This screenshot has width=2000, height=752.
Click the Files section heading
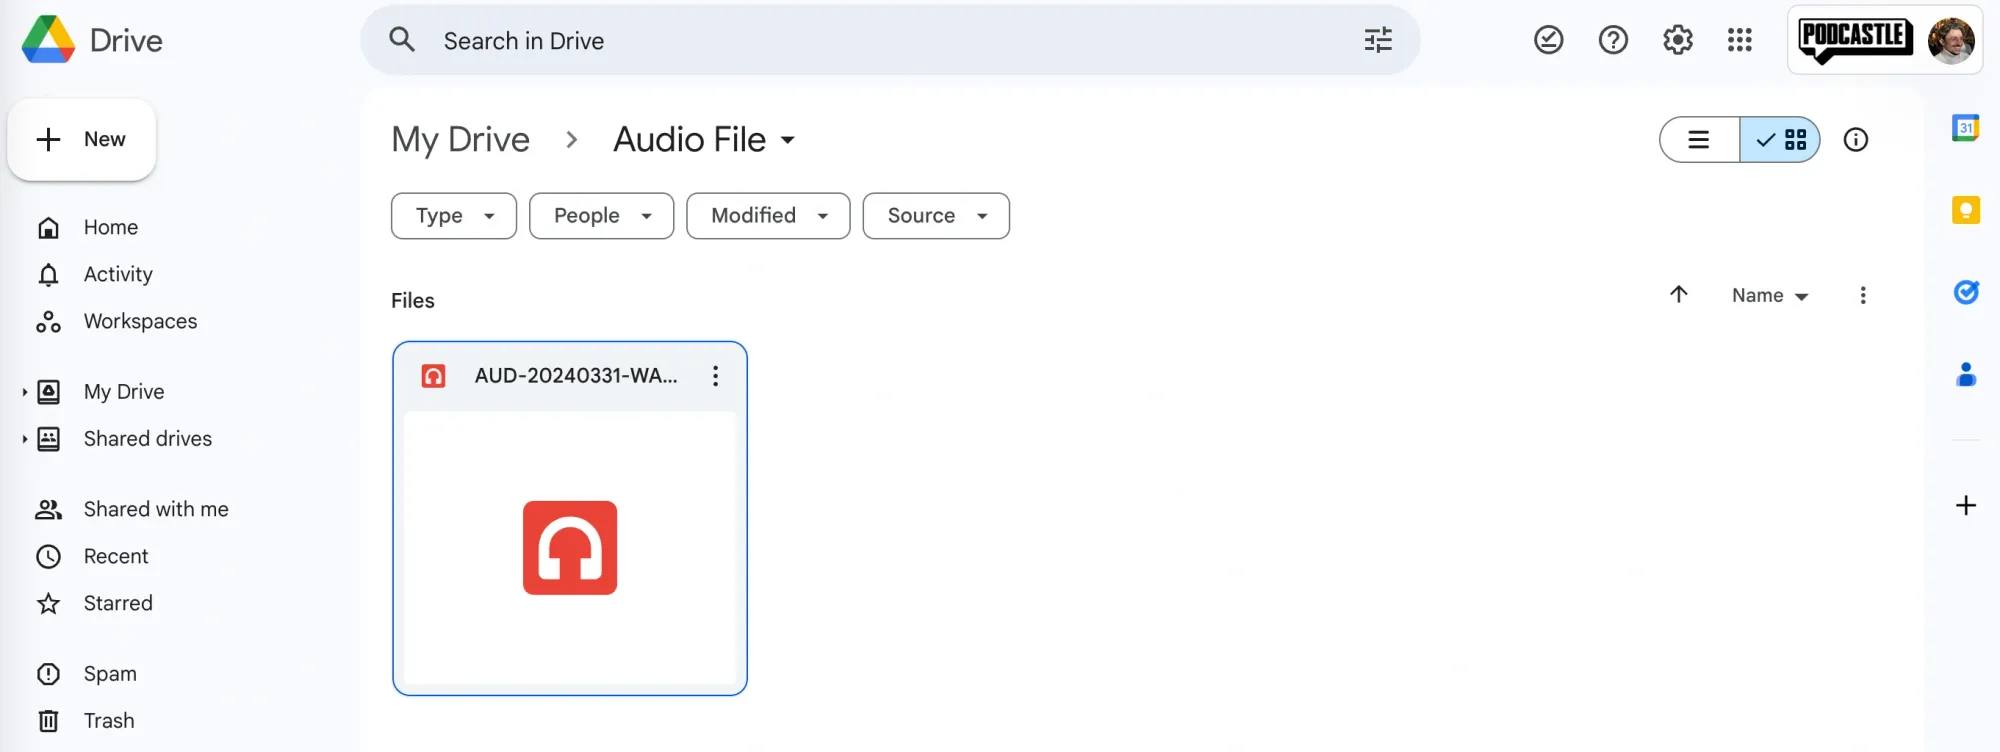(x=413, y=301)
